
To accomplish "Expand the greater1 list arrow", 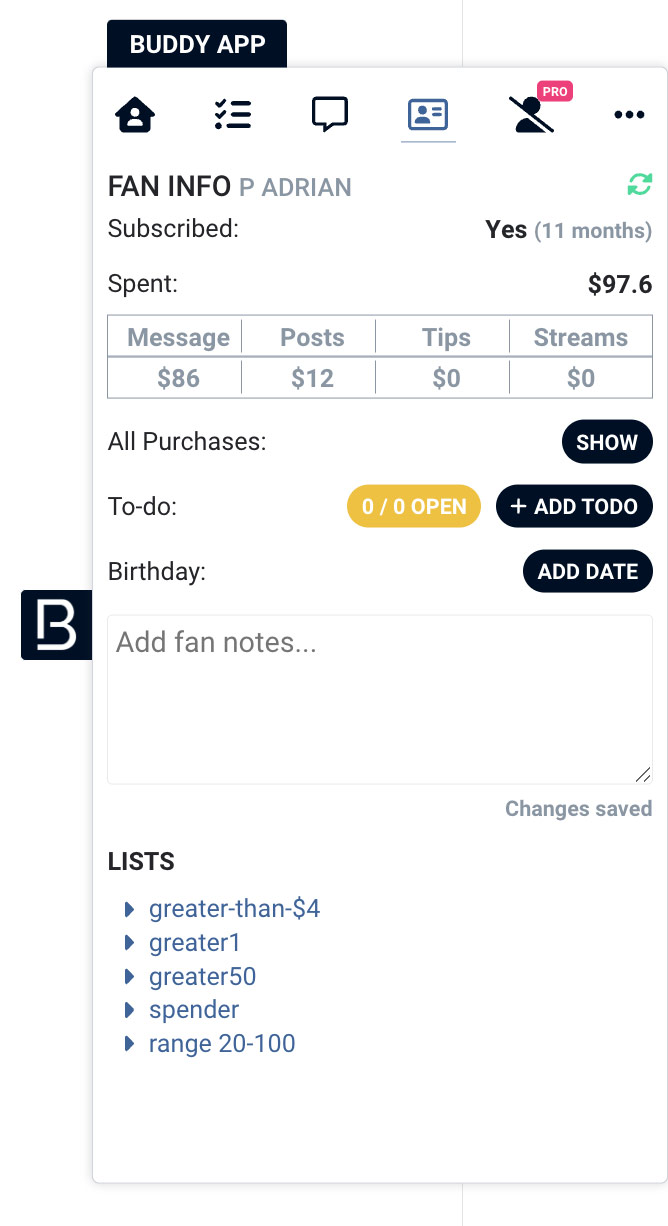I will [129, 943].
